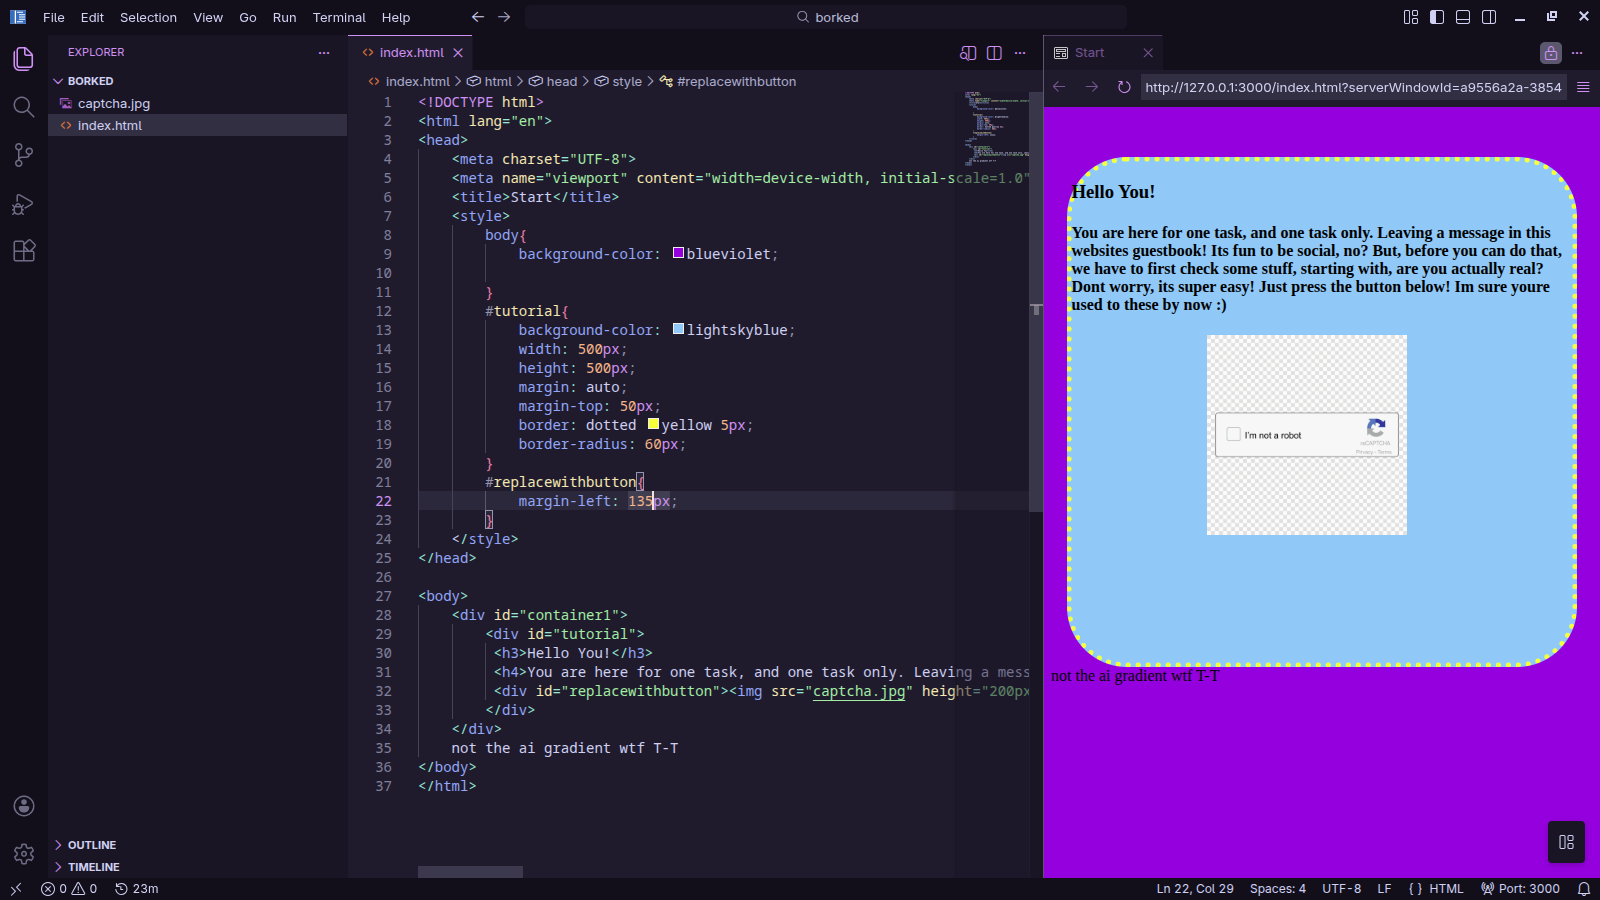
Task: Open Source Control view
Action: coord(24,155)
